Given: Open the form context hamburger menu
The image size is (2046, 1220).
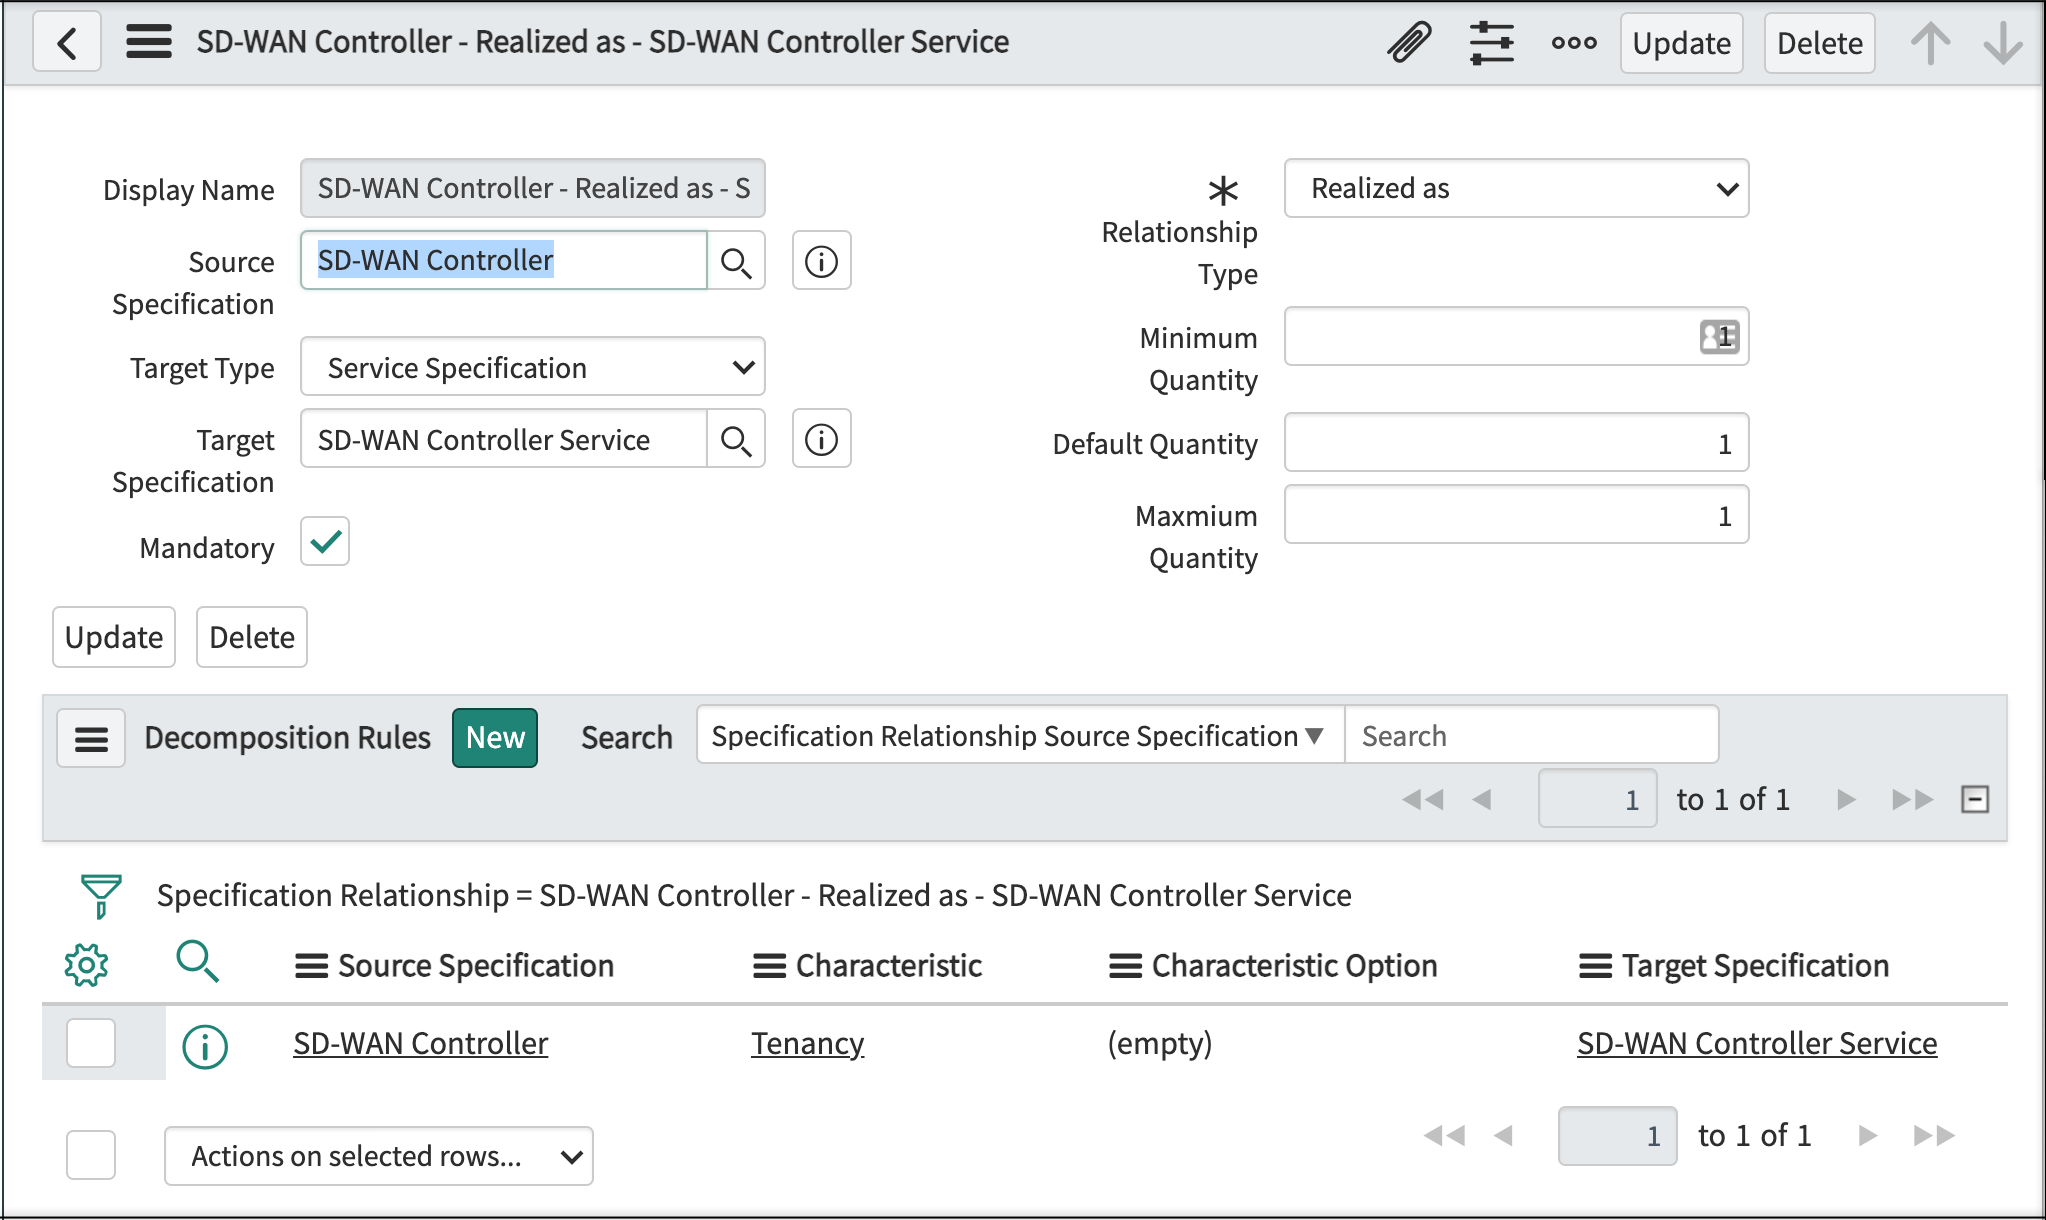Looking at the screenshot, I should [x=148, y=42].
